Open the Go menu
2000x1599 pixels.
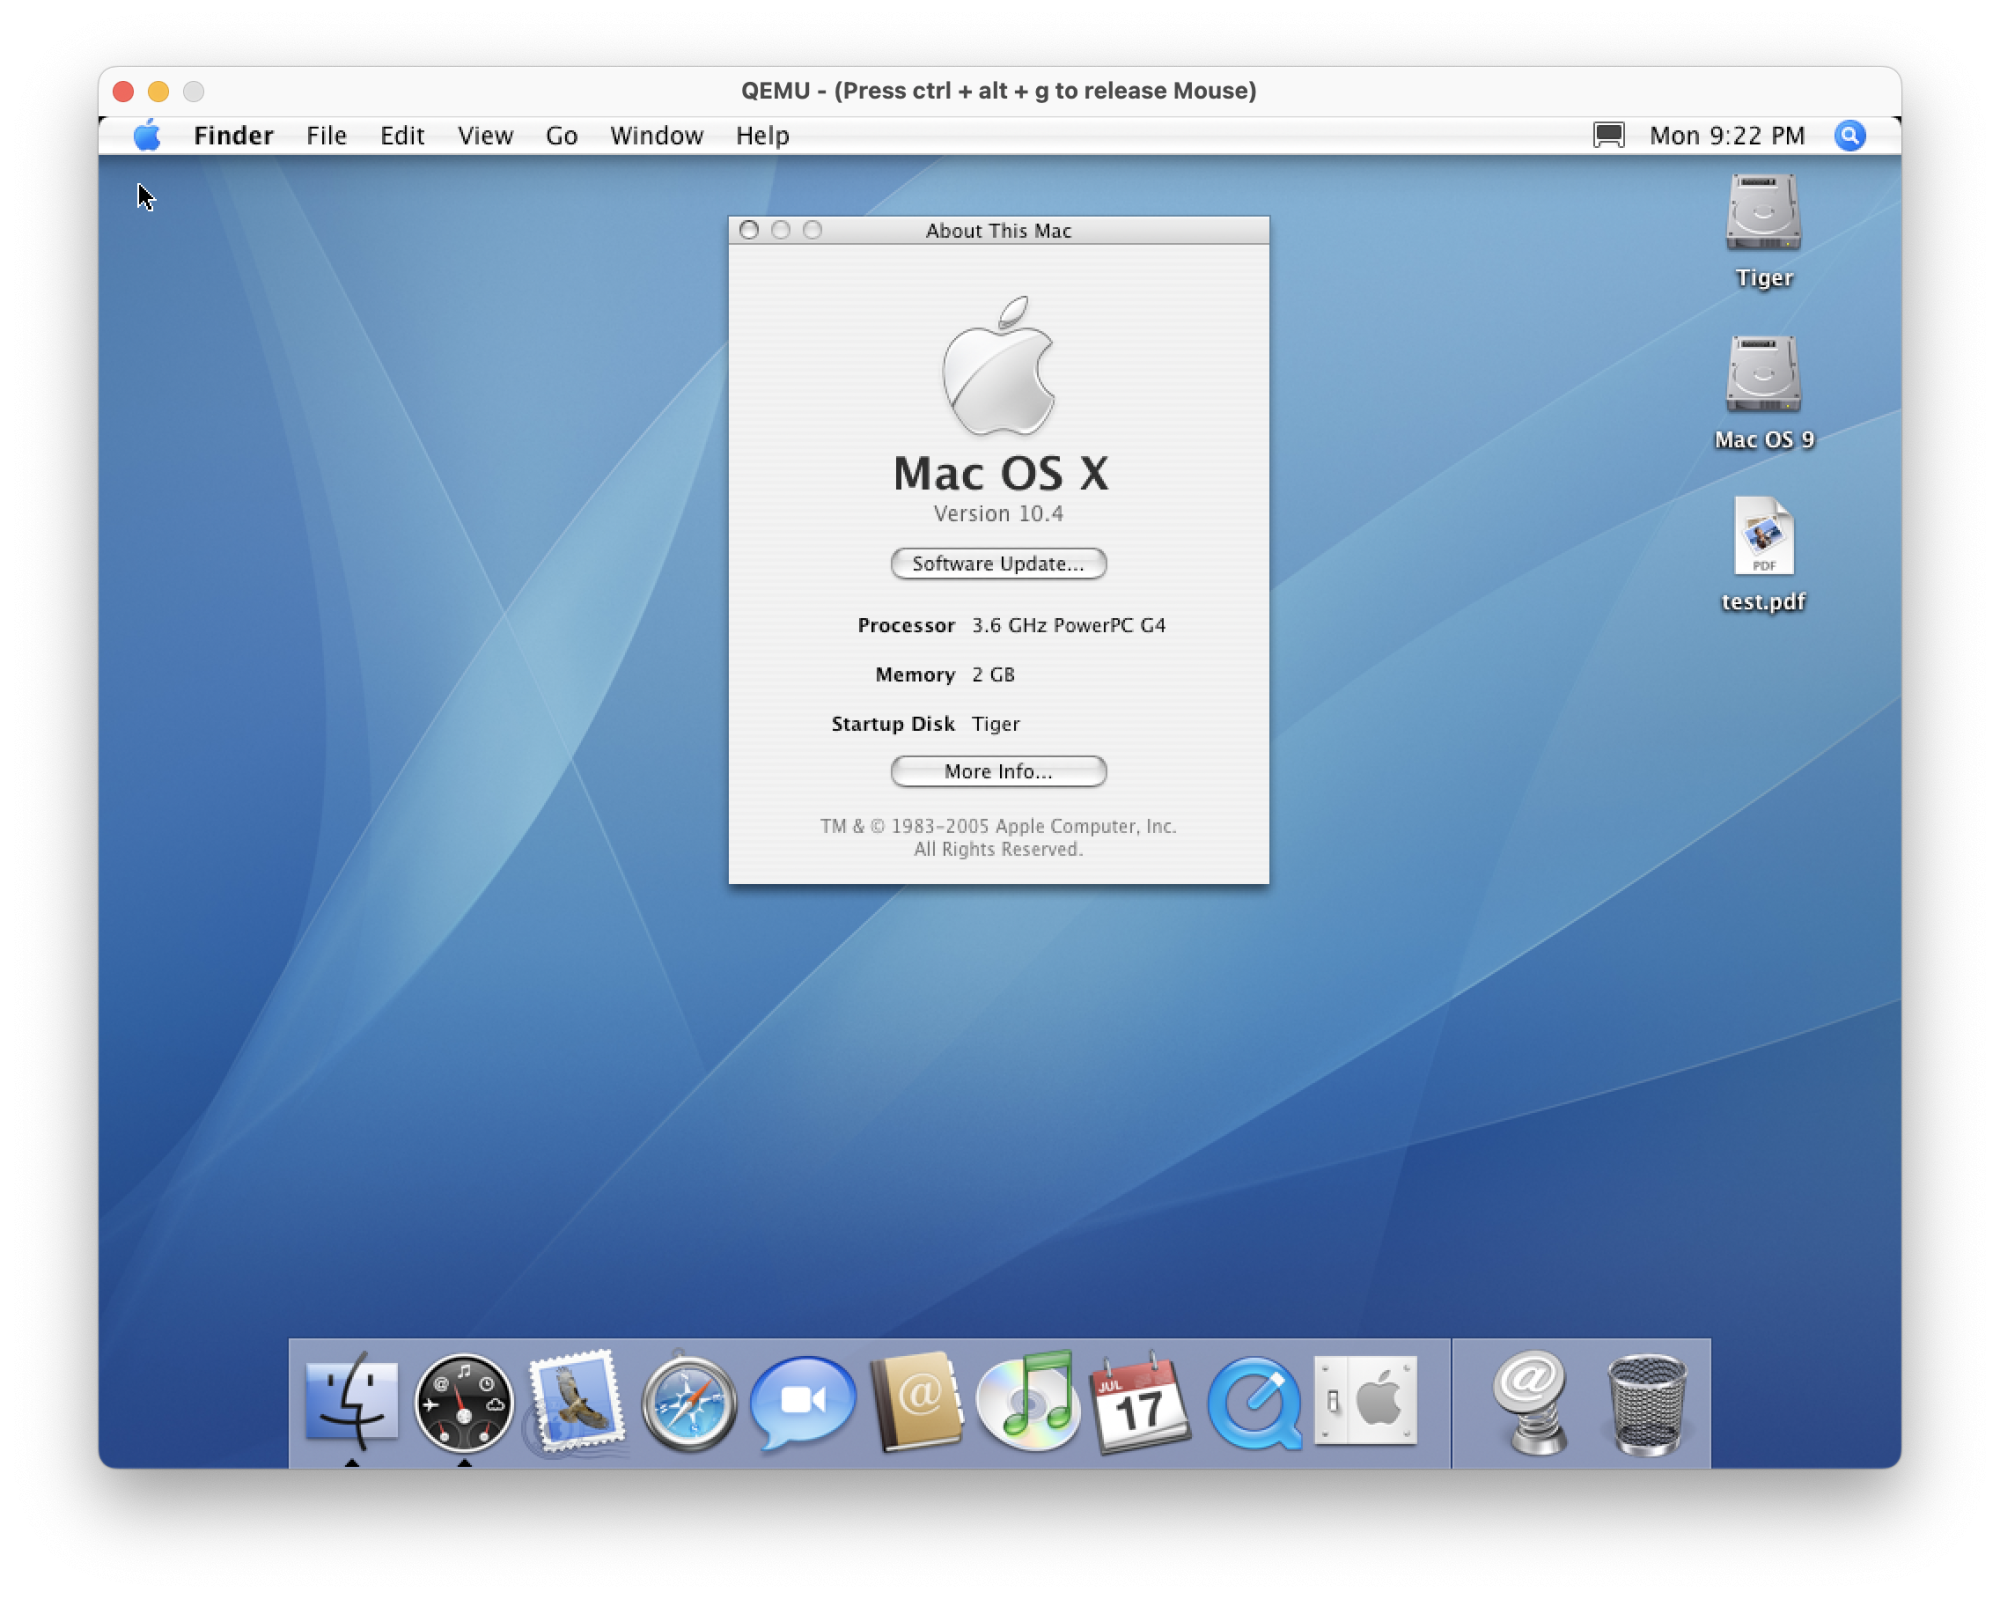[x=561, y=135]
